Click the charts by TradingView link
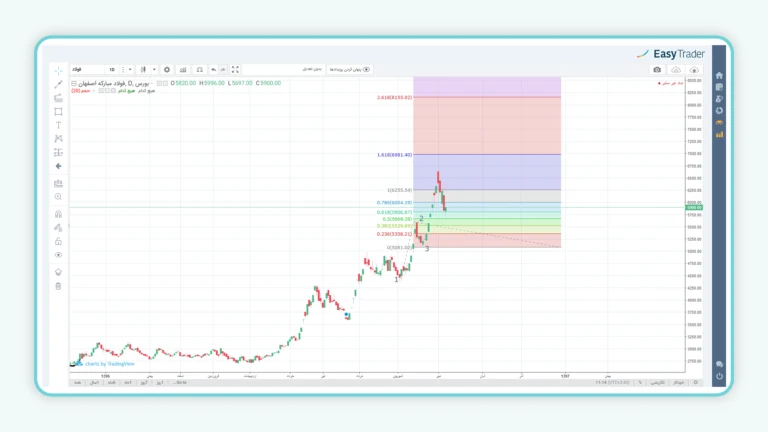The image size is (768, 432). pyautogui.click(x=110, y=364)
